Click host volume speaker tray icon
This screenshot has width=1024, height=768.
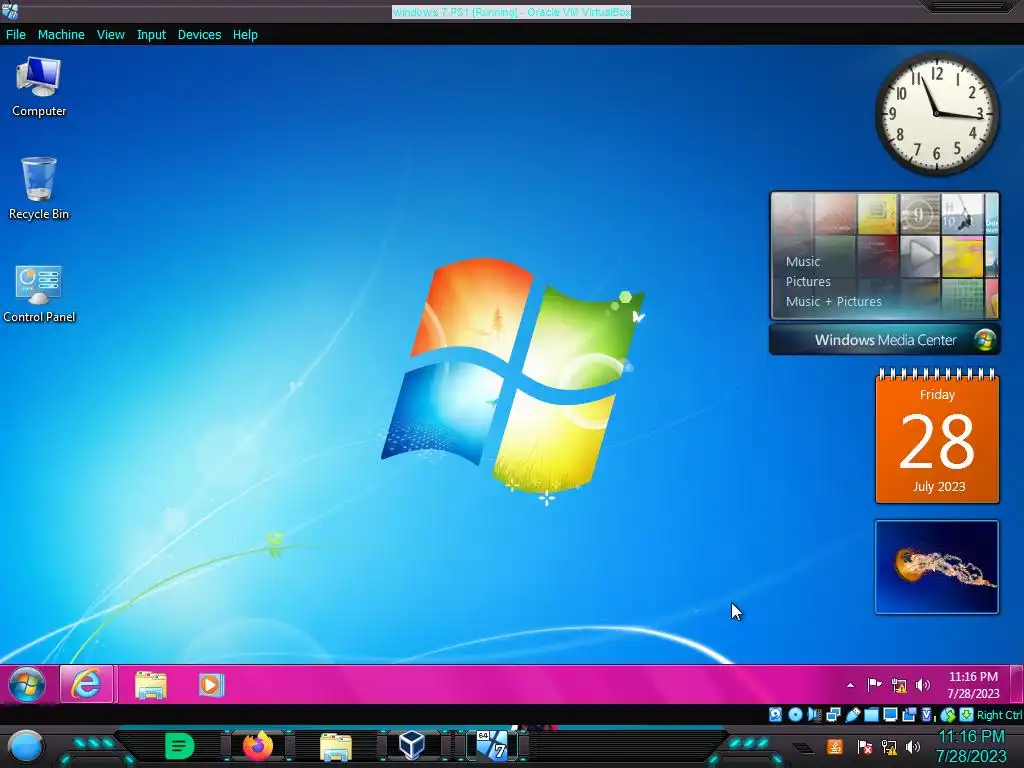point(913,746)
